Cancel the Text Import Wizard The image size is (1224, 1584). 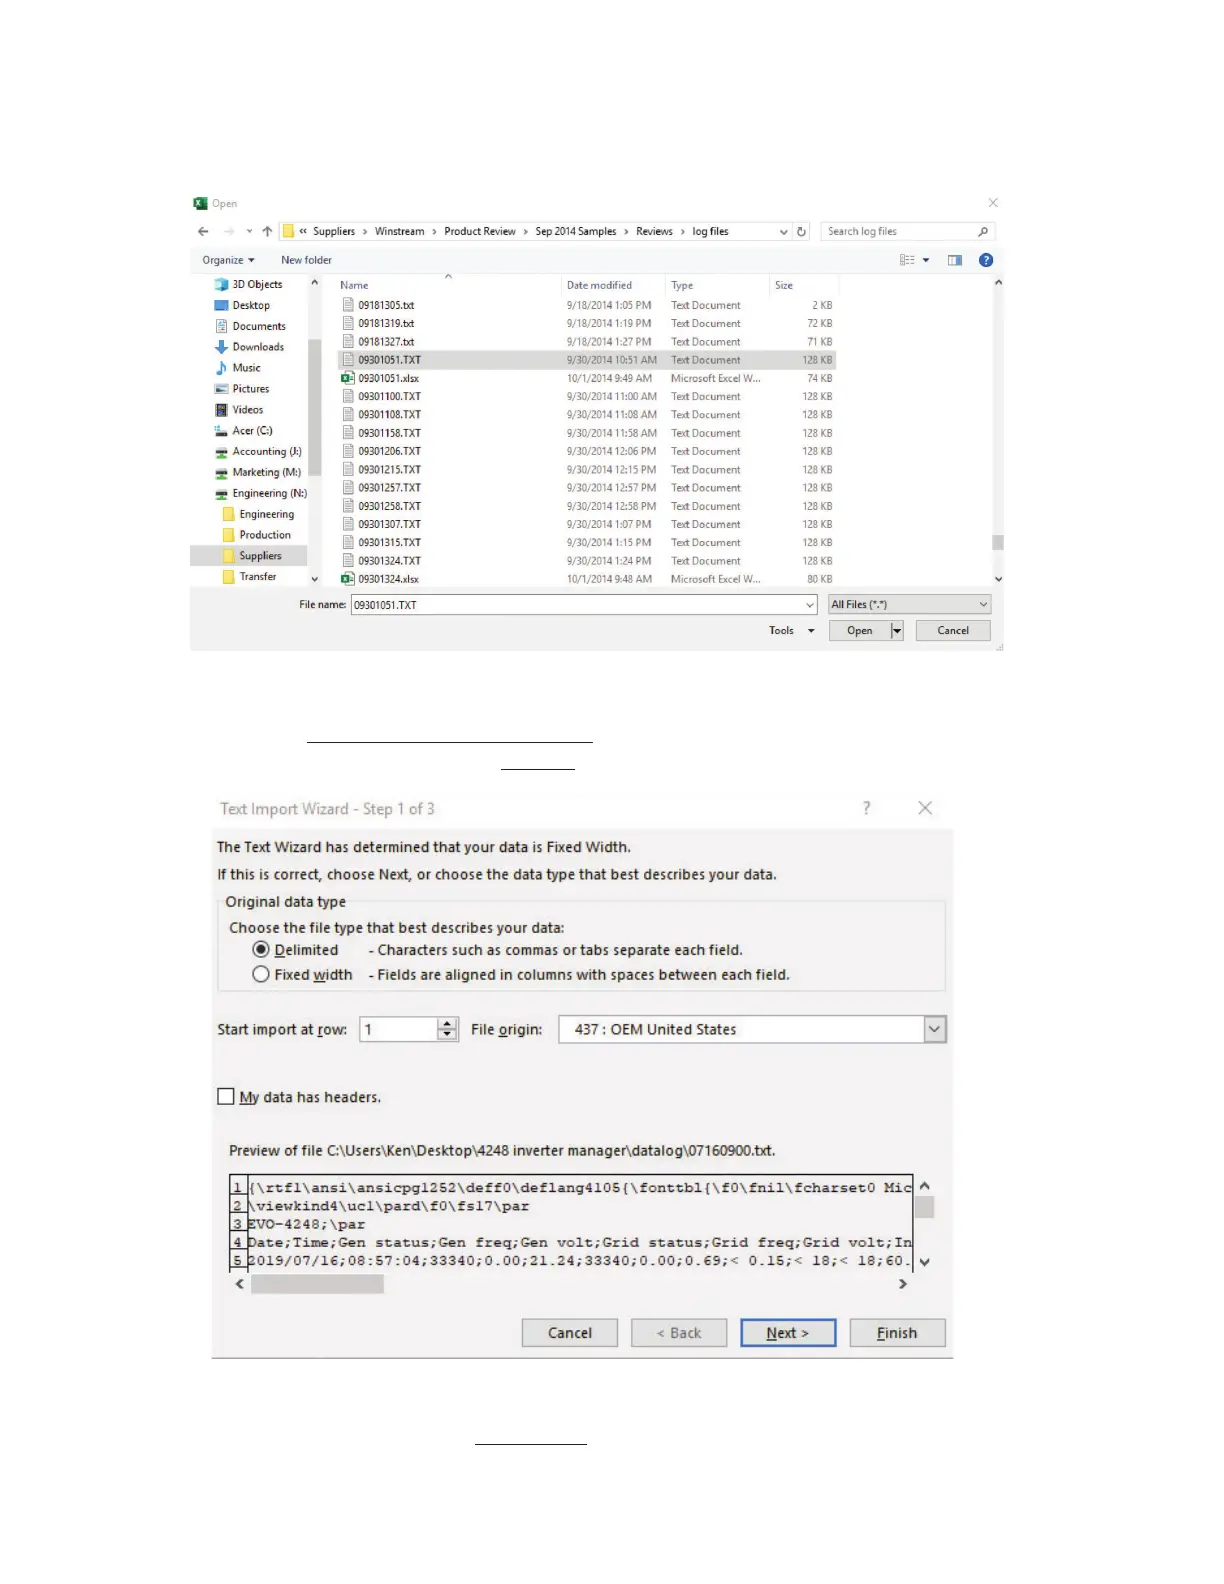coord(570,1333)
